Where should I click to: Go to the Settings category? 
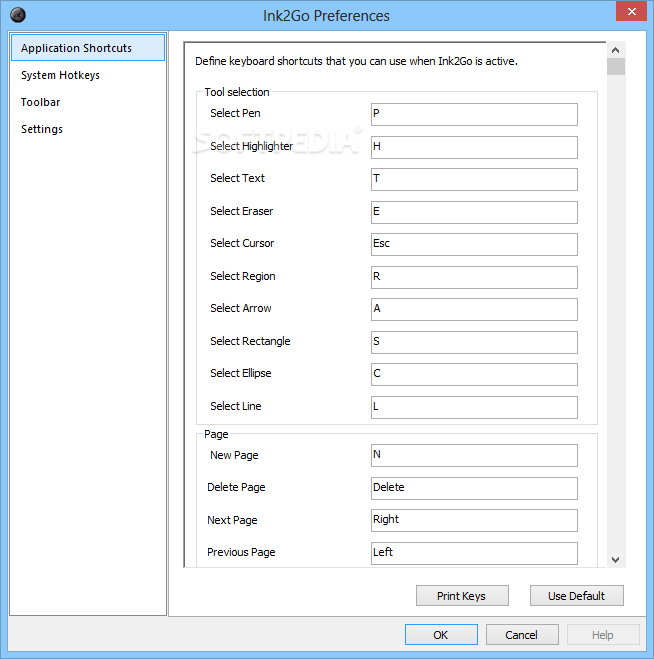(x=88, y=129)
